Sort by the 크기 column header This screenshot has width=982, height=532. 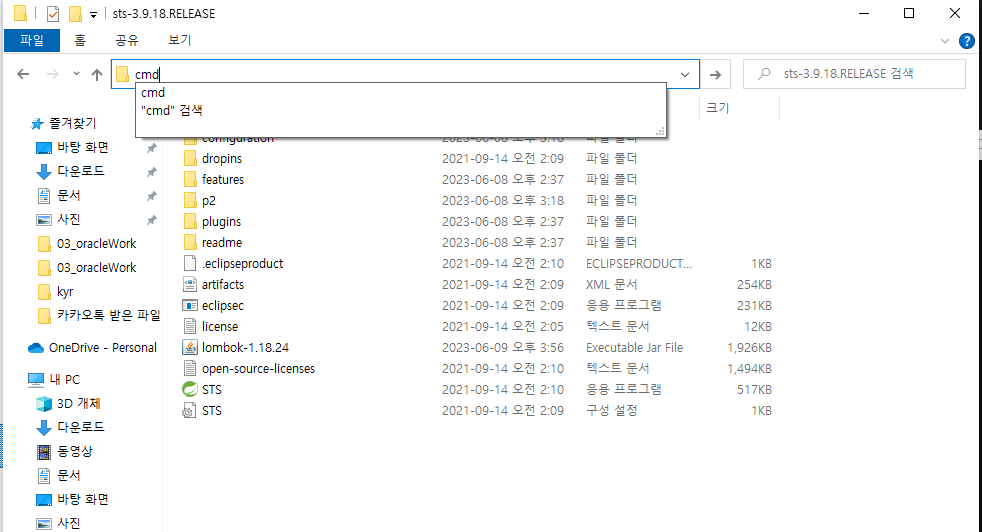pos(718,108)
